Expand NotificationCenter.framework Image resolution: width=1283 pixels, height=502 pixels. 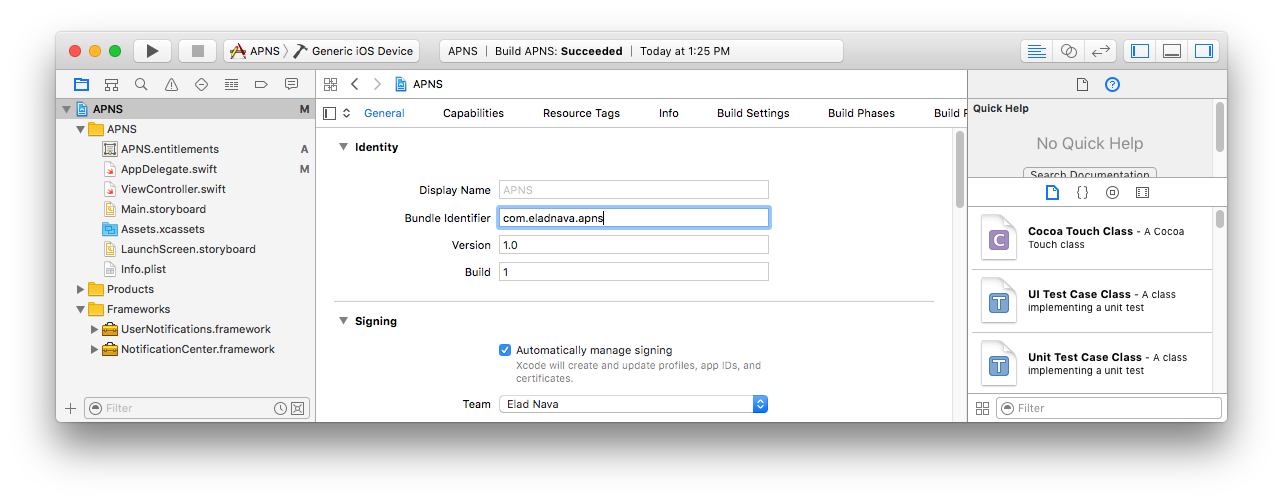click(95, 349)
